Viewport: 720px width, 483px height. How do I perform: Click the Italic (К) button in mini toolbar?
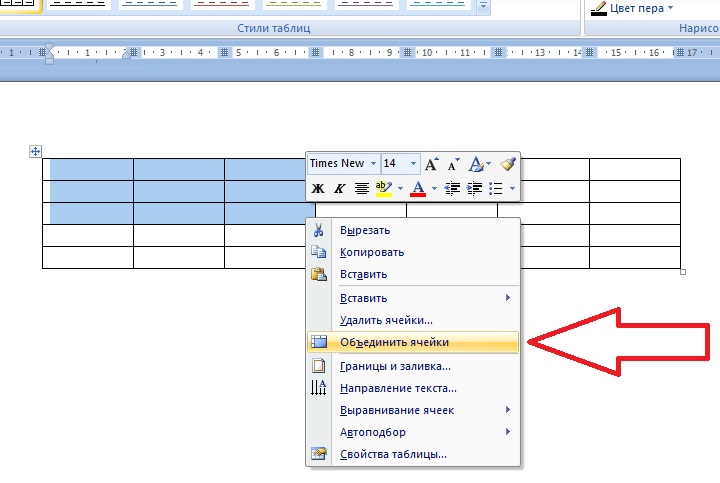click(339, 188)
